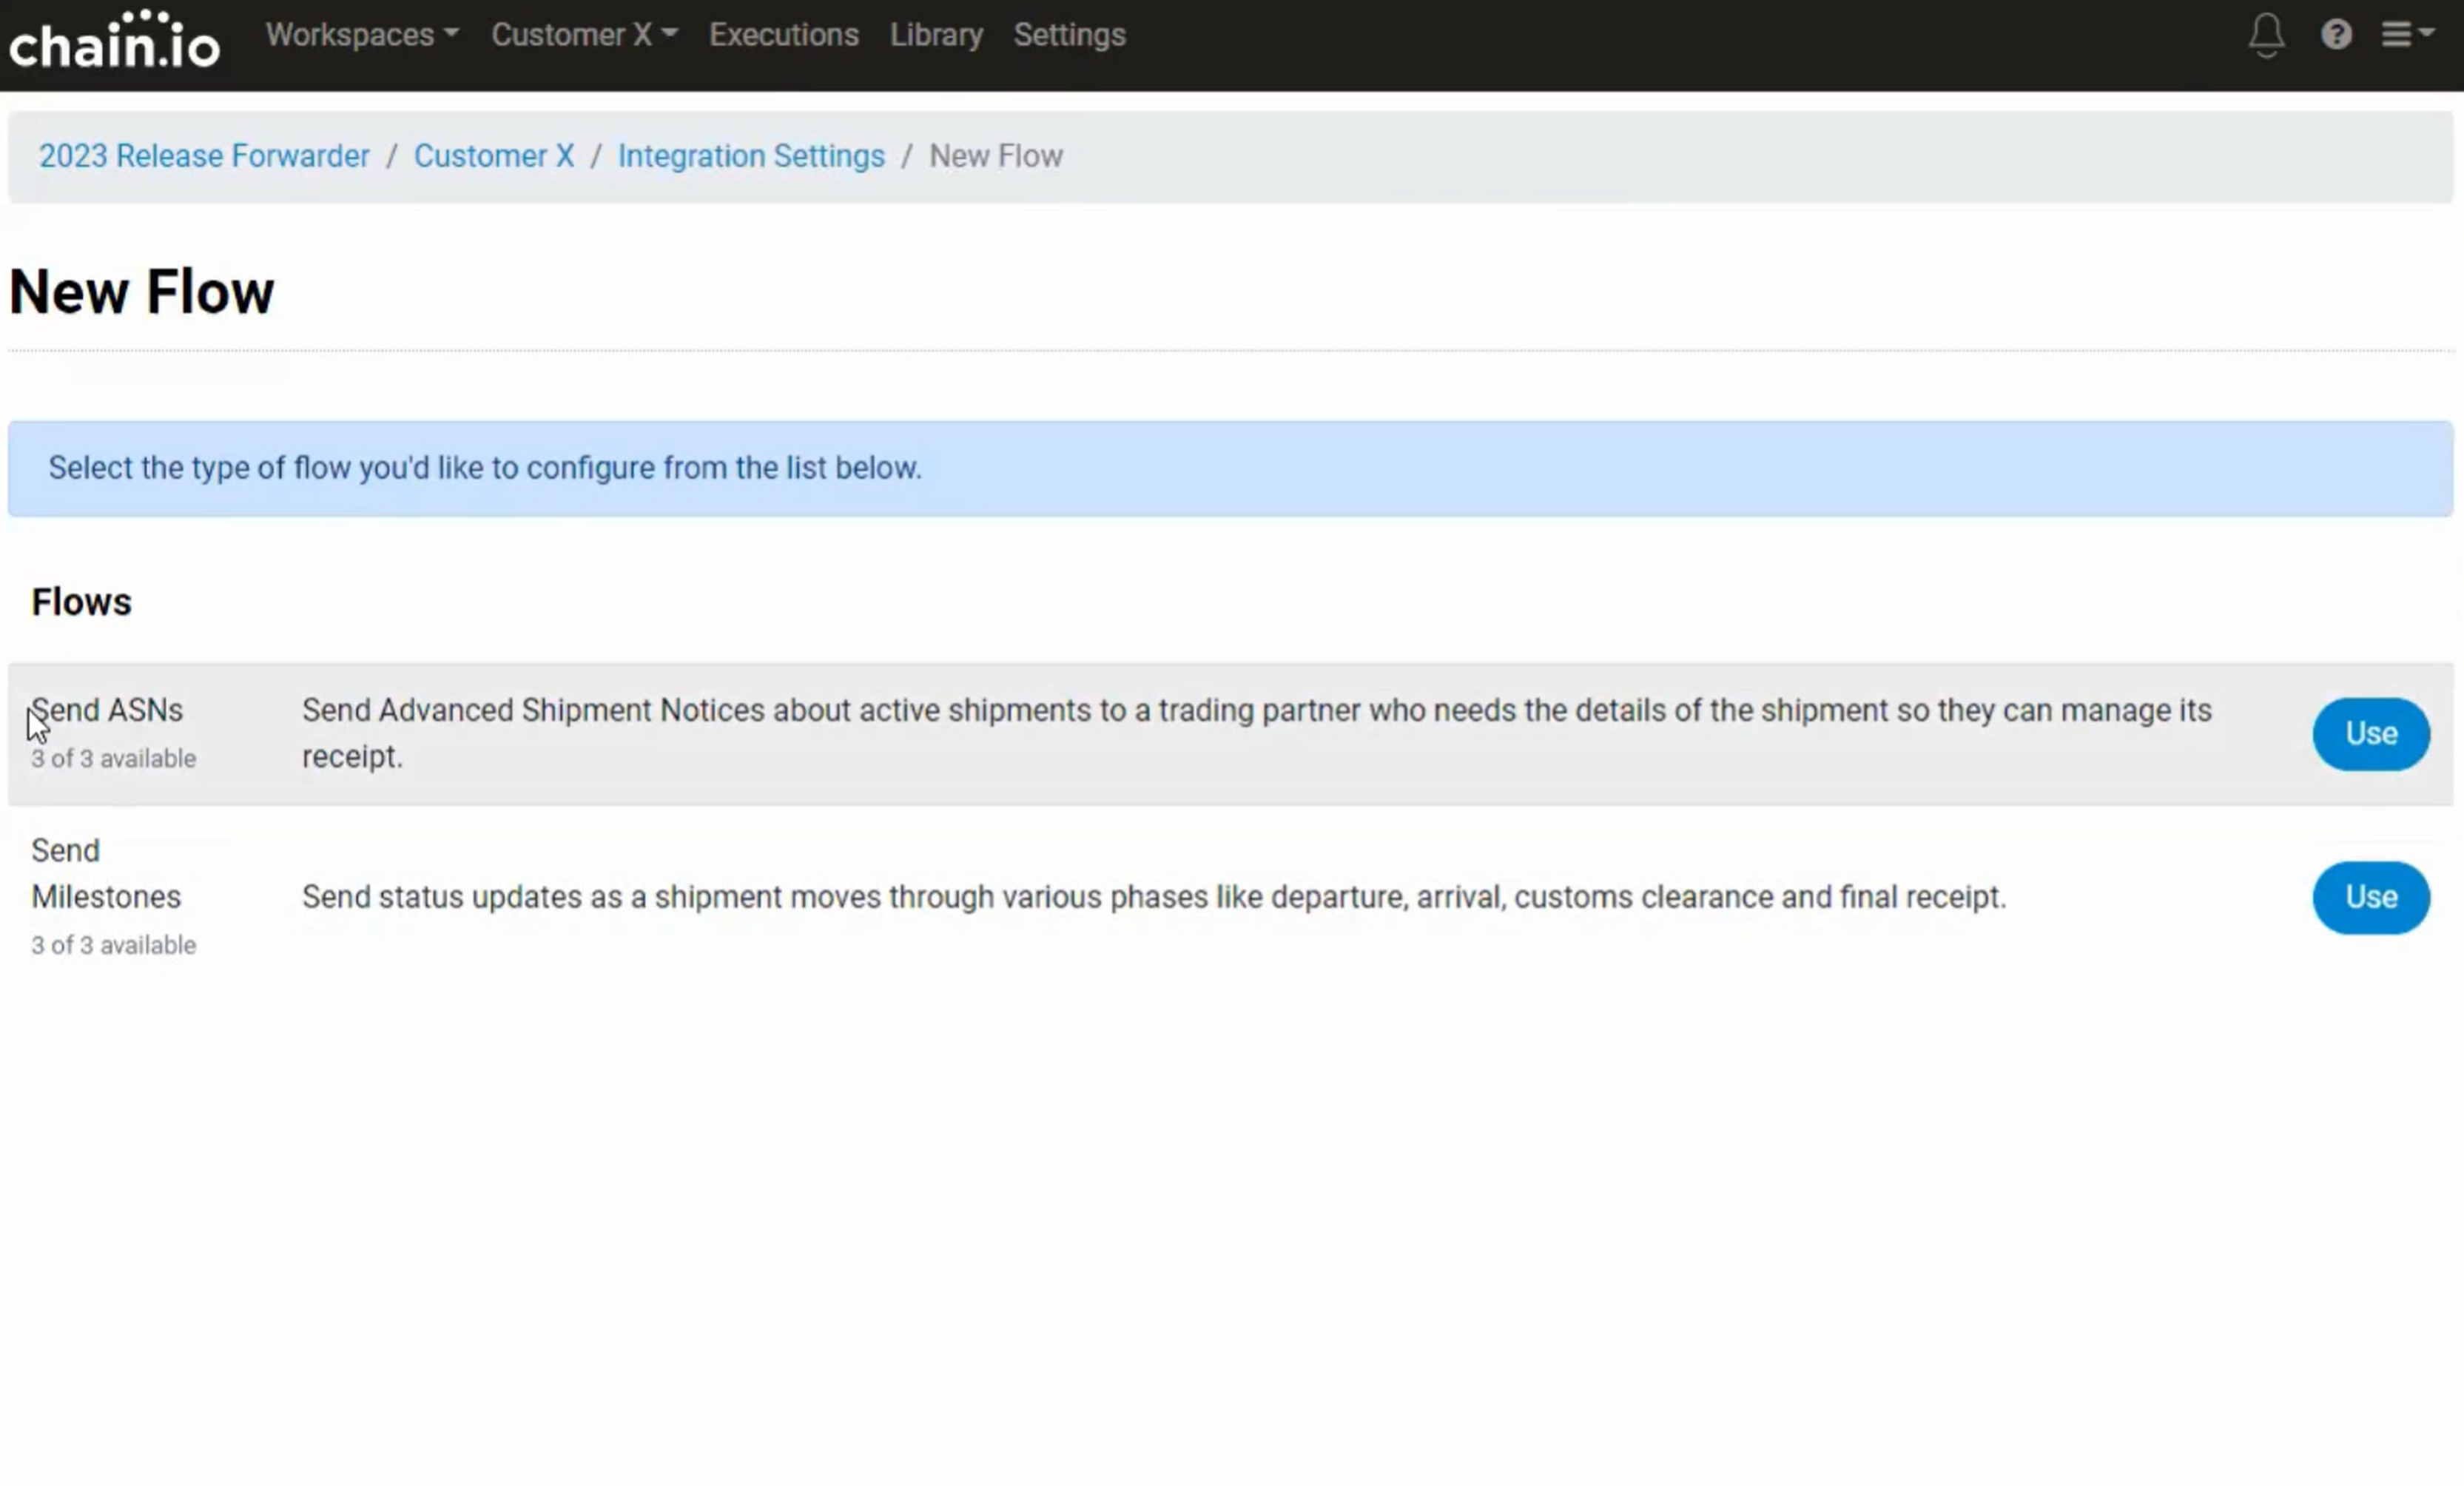
Task: Navigate to Integration Settings breadcrumb
Action: (x=750, y=156)
